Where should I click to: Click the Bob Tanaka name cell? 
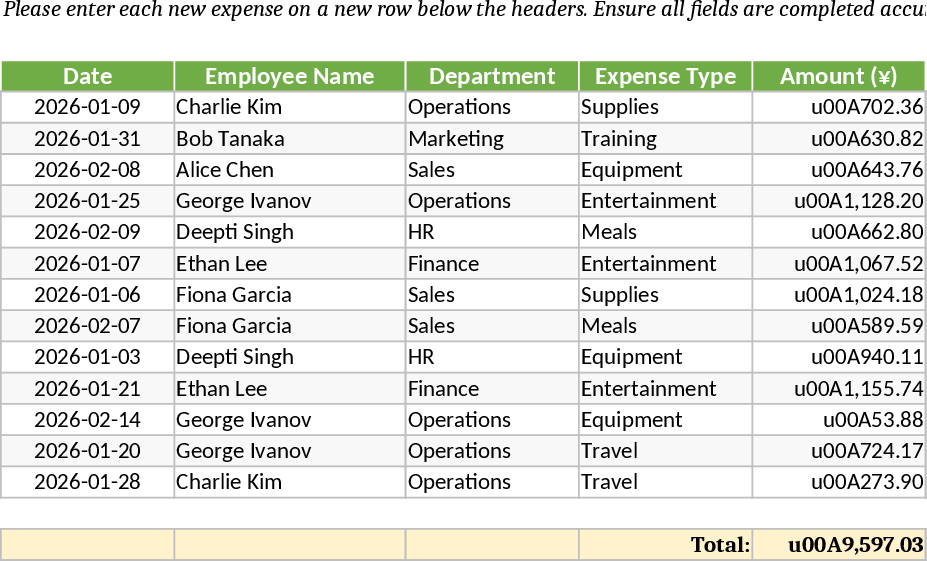point(289,138)
